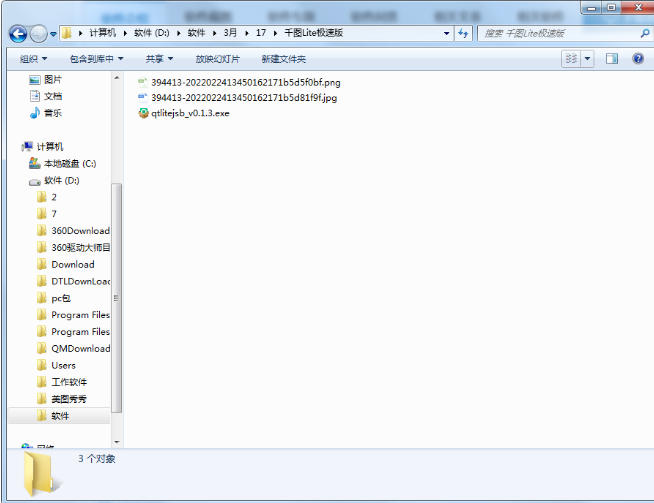654x503 pixels.
Task: Open the view options dropdown arrow
Action: [x=587, y=59]
